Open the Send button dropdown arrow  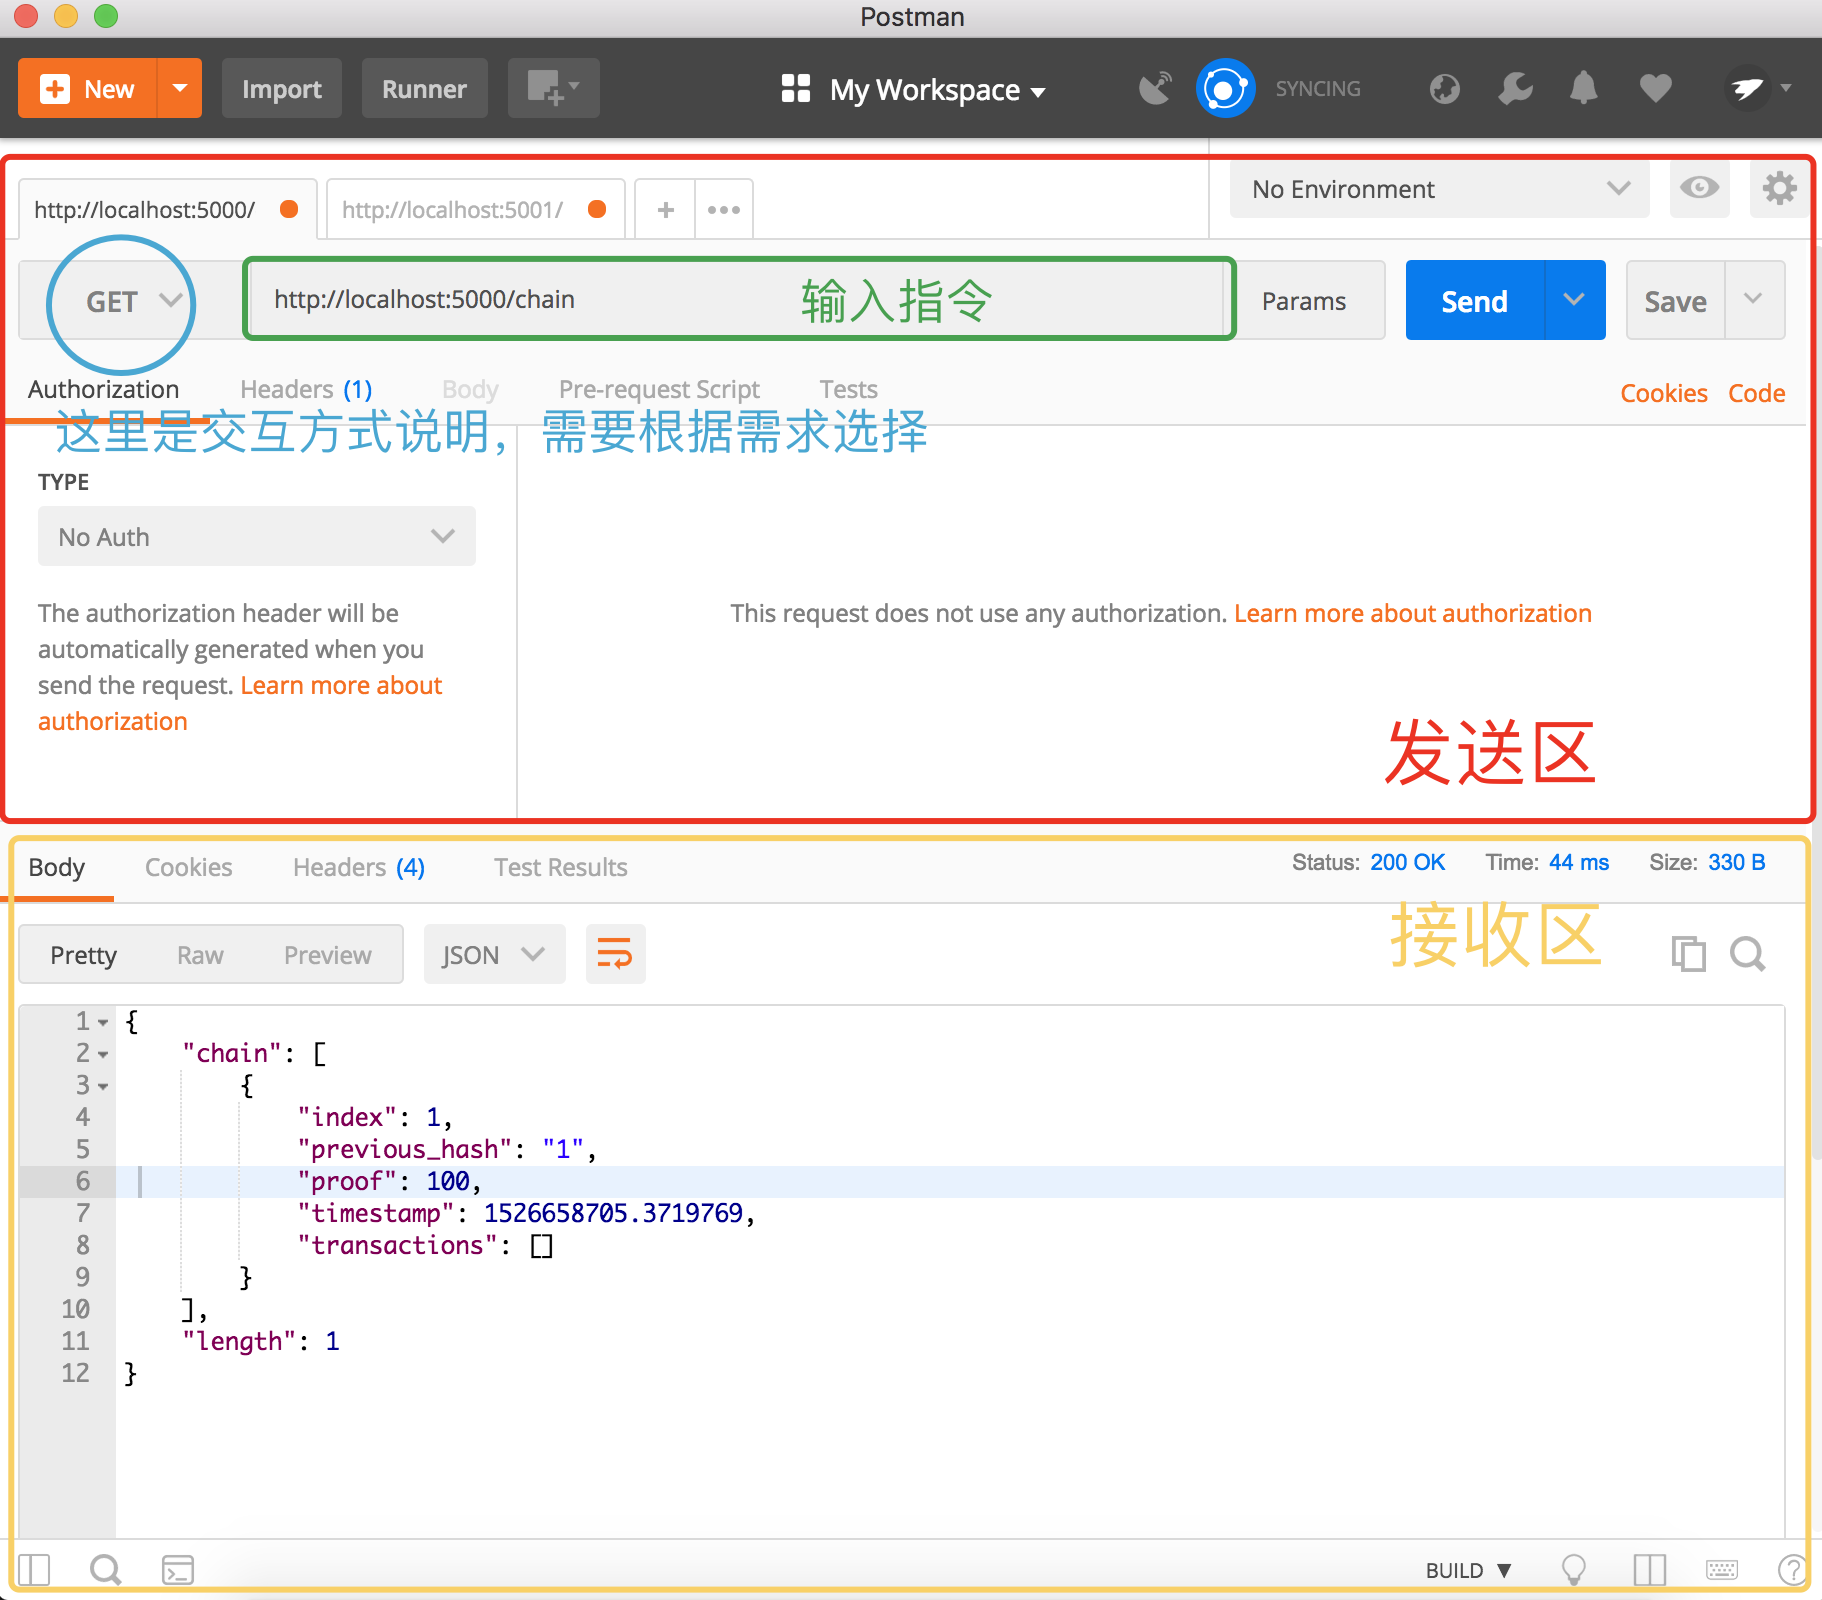pyautogui.click(x=1575, y=301)
